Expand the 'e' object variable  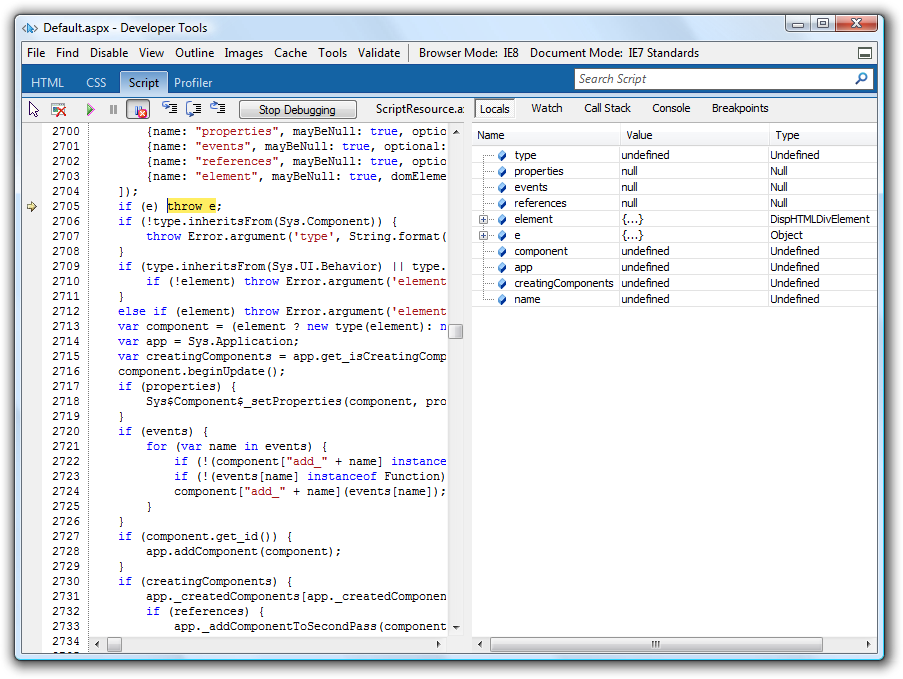click(484, 235)
